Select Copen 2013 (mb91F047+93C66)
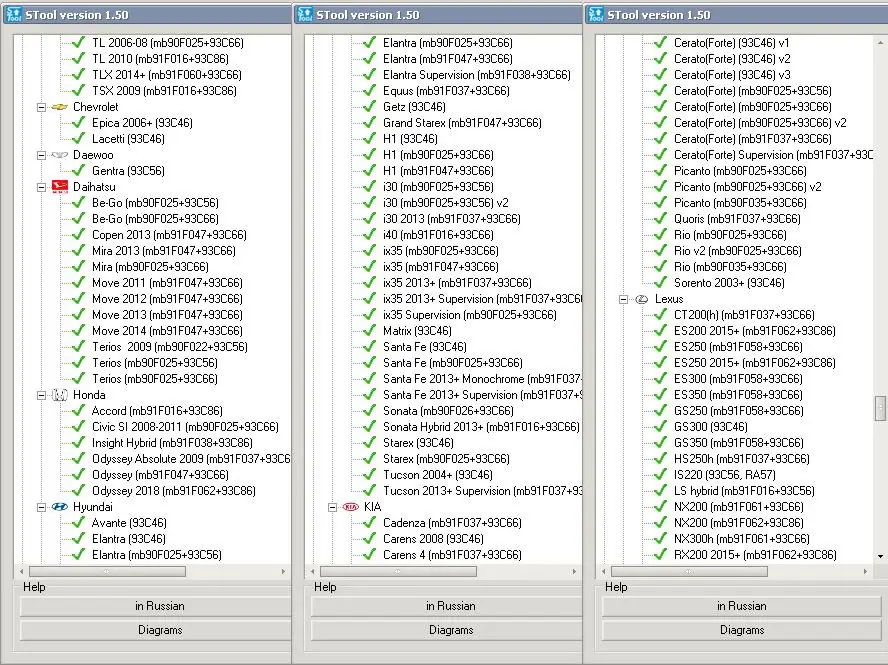 169,235
